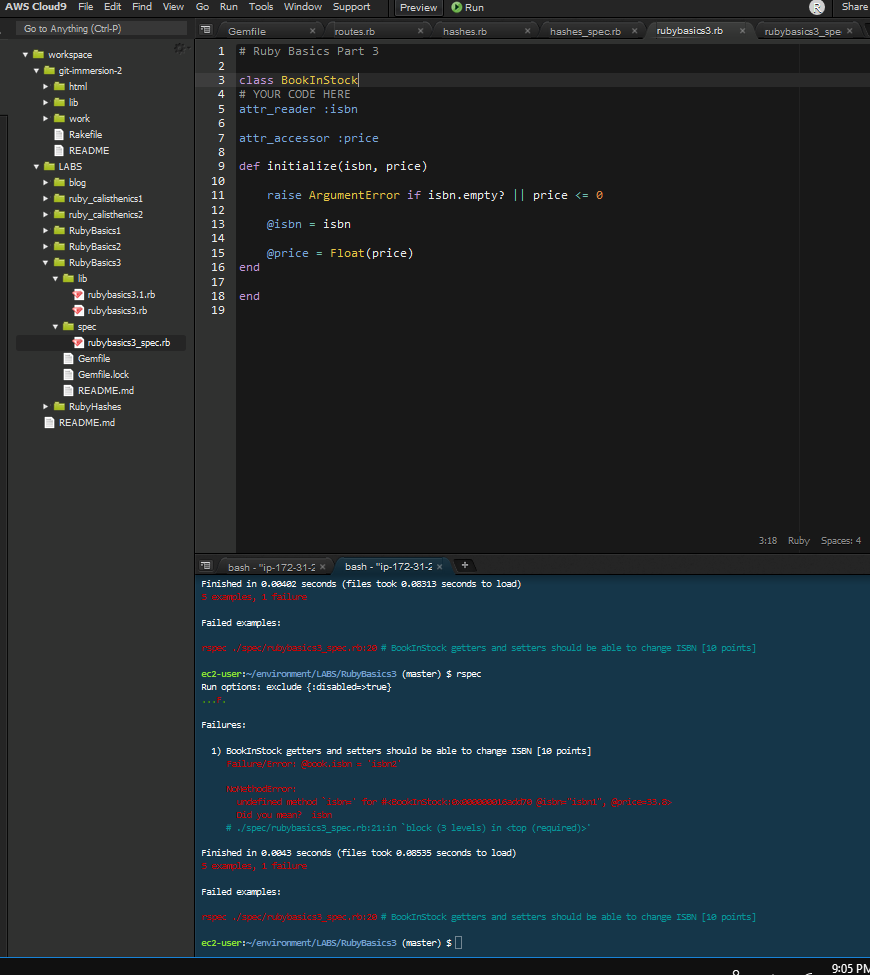870x975 pixels.
Task: Click the editor pane tab list icon
Action: [206, 29]
